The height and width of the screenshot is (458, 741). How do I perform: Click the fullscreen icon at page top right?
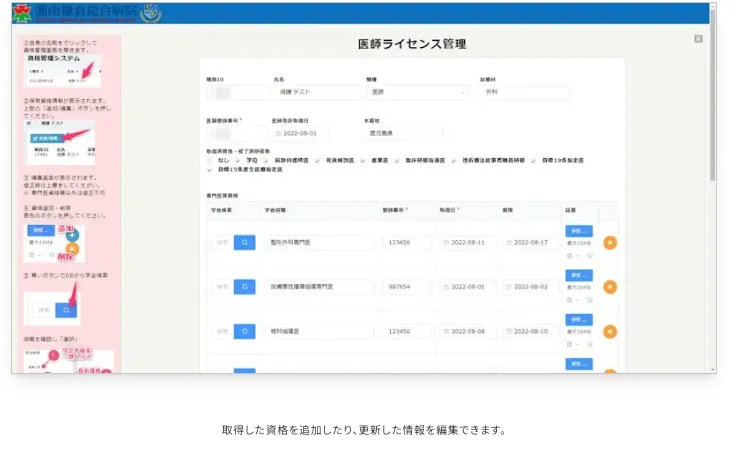[698, 39]
